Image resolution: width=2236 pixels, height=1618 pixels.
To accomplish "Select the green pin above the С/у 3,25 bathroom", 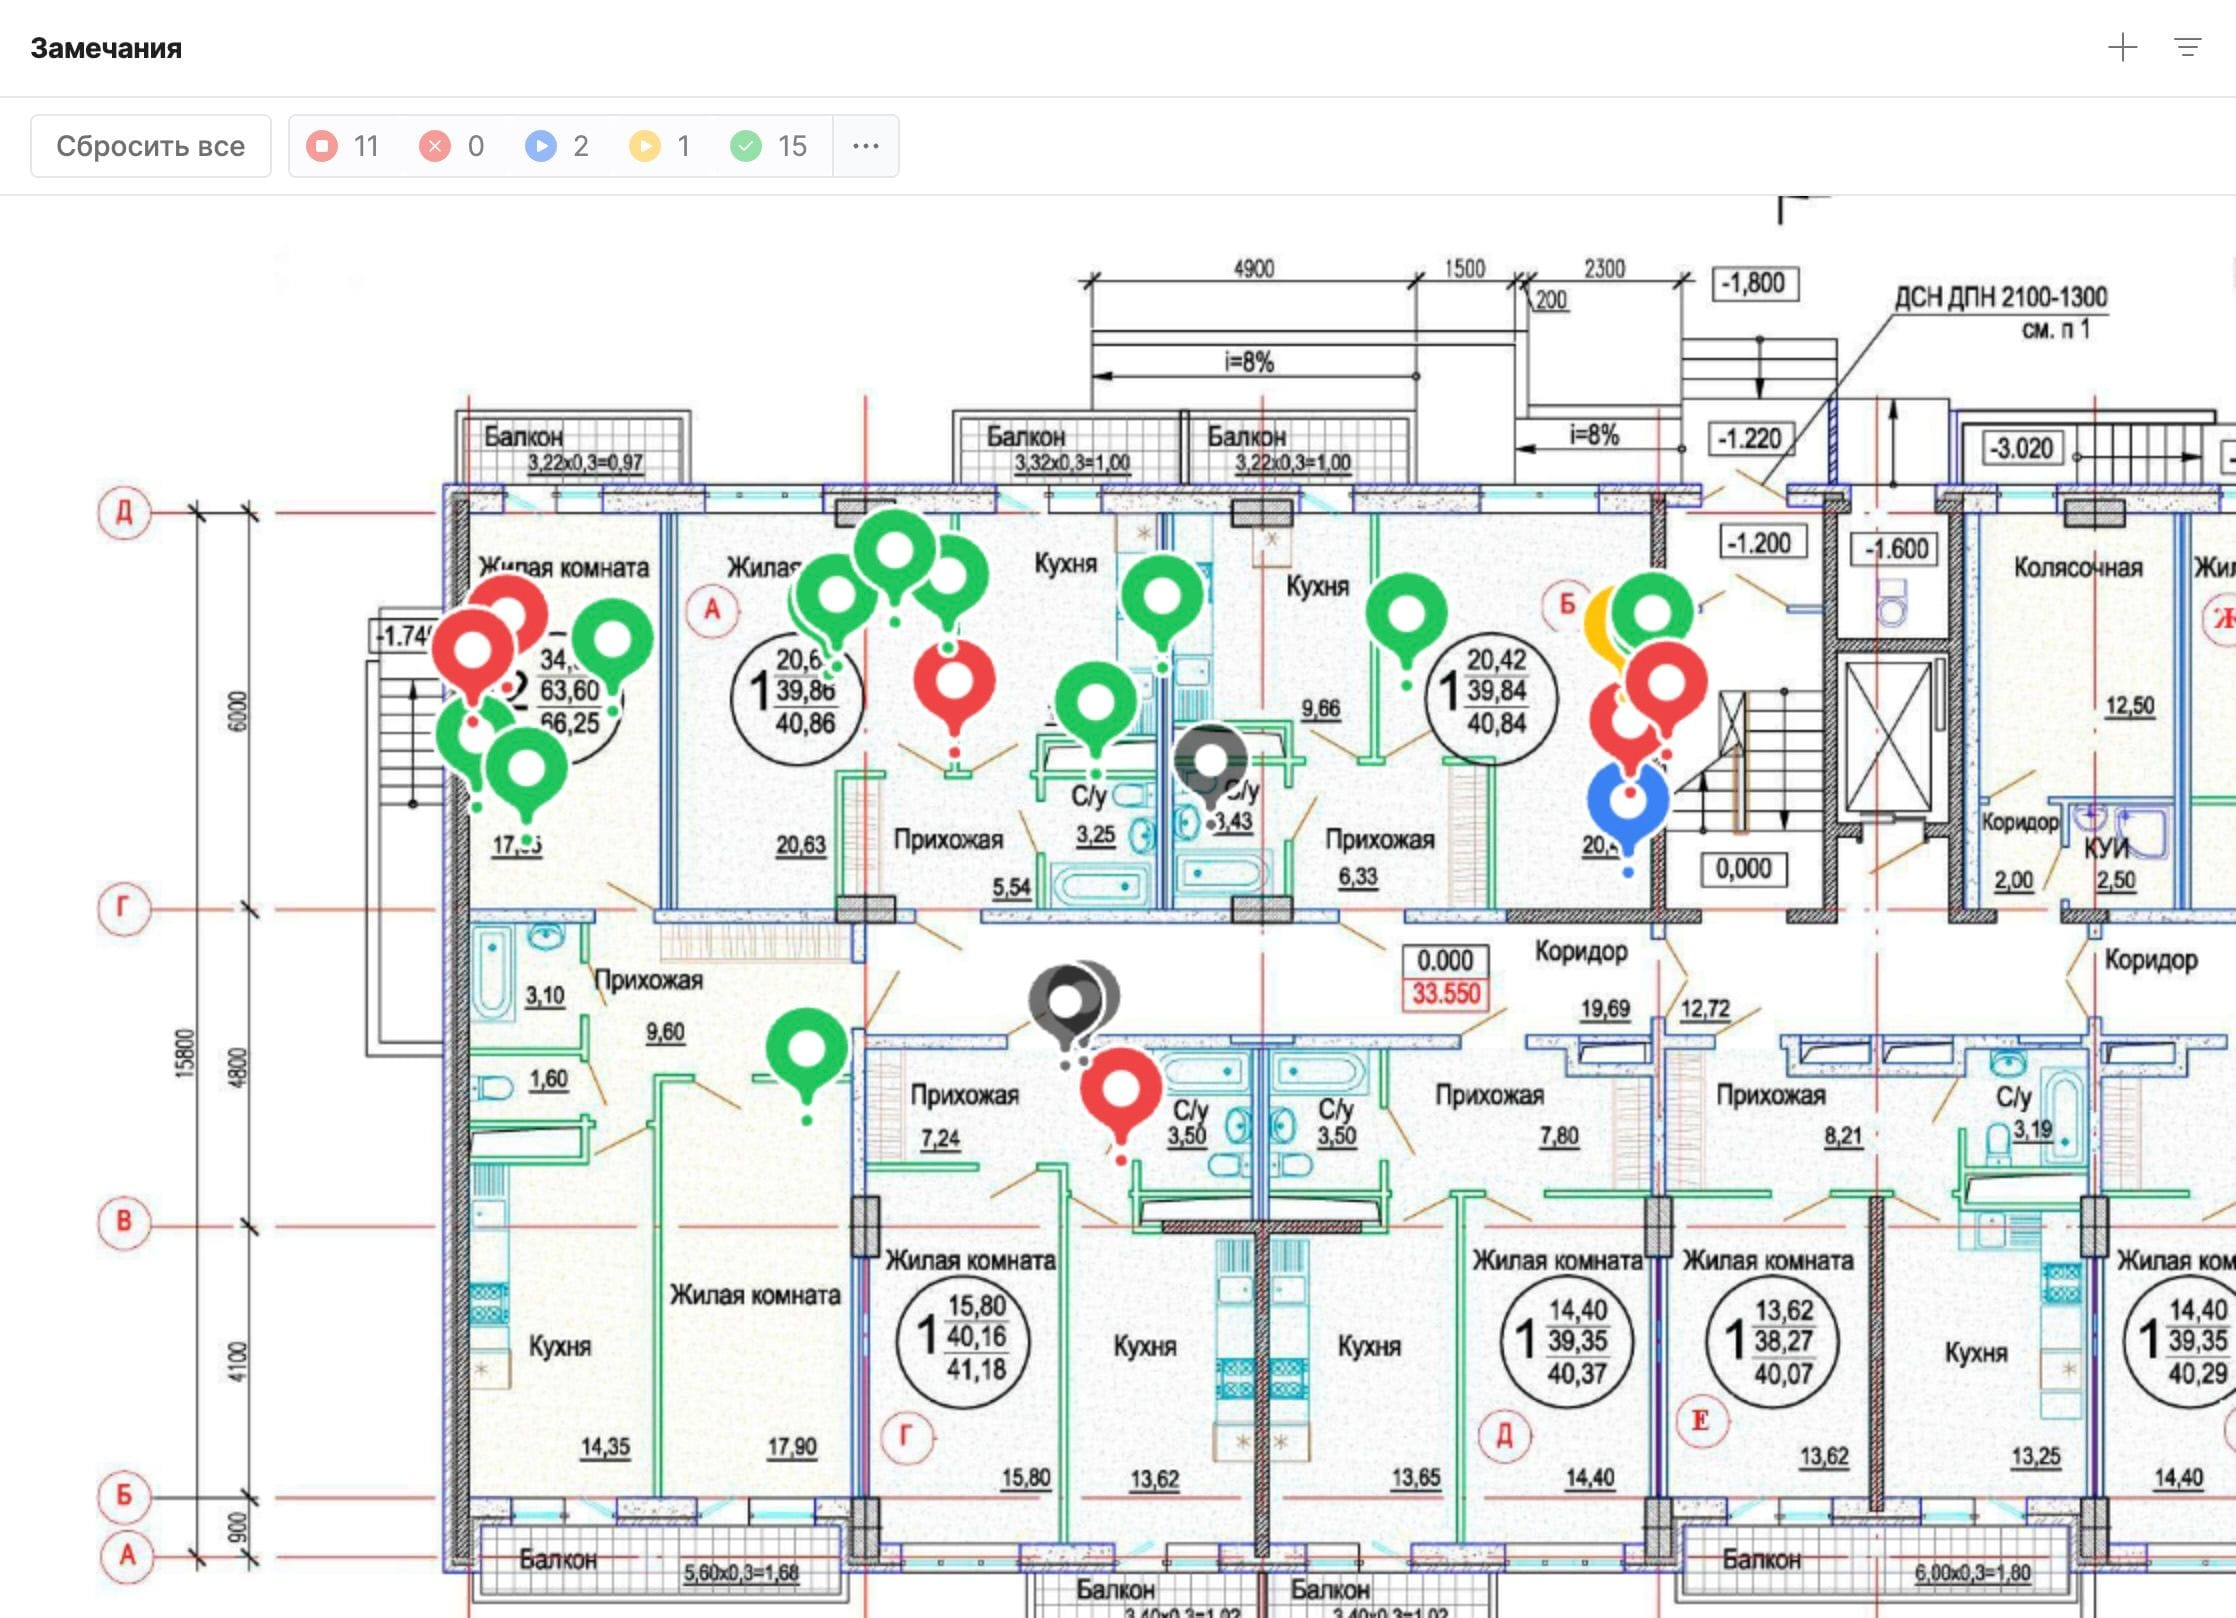I will 1096,703.
